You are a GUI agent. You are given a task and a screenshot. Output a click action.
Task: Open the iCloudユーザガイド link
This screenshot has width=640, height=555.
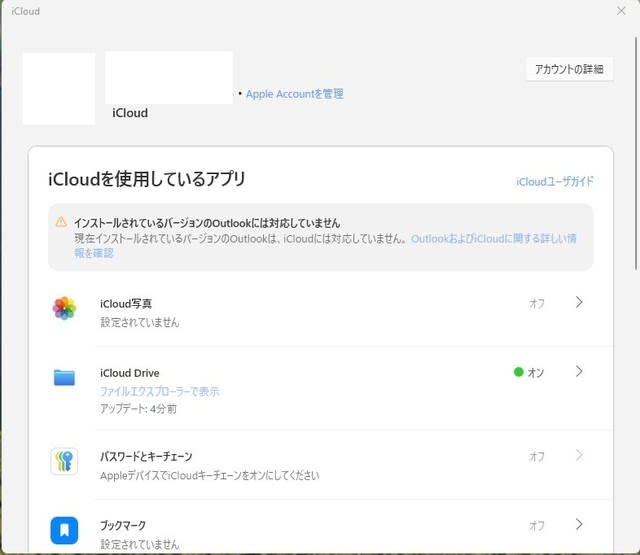[555, 182]
